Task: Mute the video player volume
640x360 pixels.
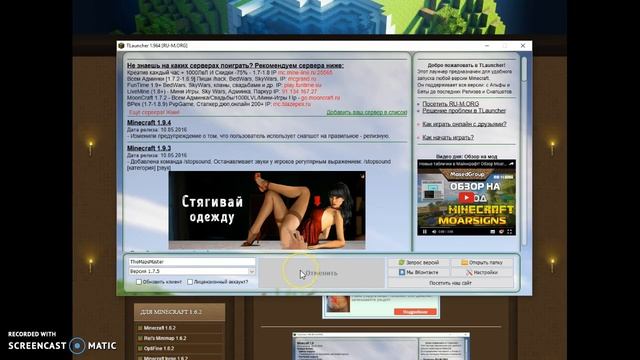Action: click(x=434, y=231)
